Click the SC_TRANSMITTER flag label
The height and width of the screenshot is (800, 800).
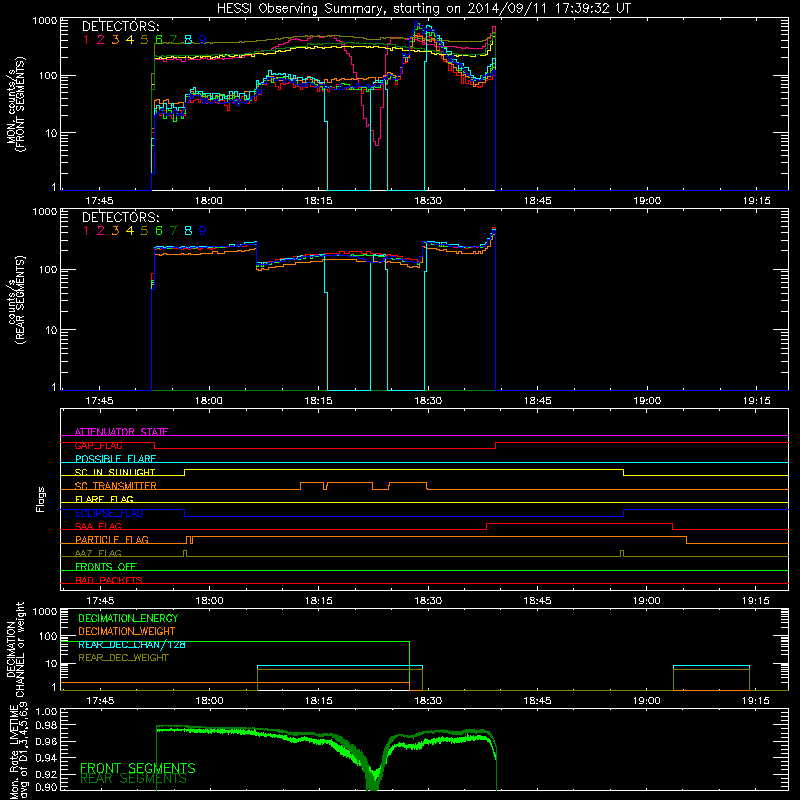[116, 486]
